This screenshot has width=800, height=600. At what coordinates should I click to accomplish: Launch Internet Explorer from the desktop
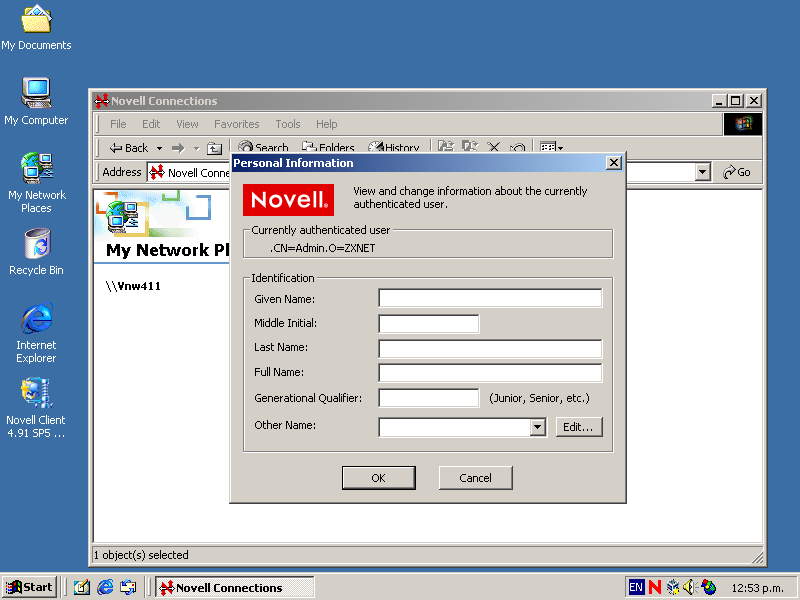pyautogui.click(x=36, y=333)
